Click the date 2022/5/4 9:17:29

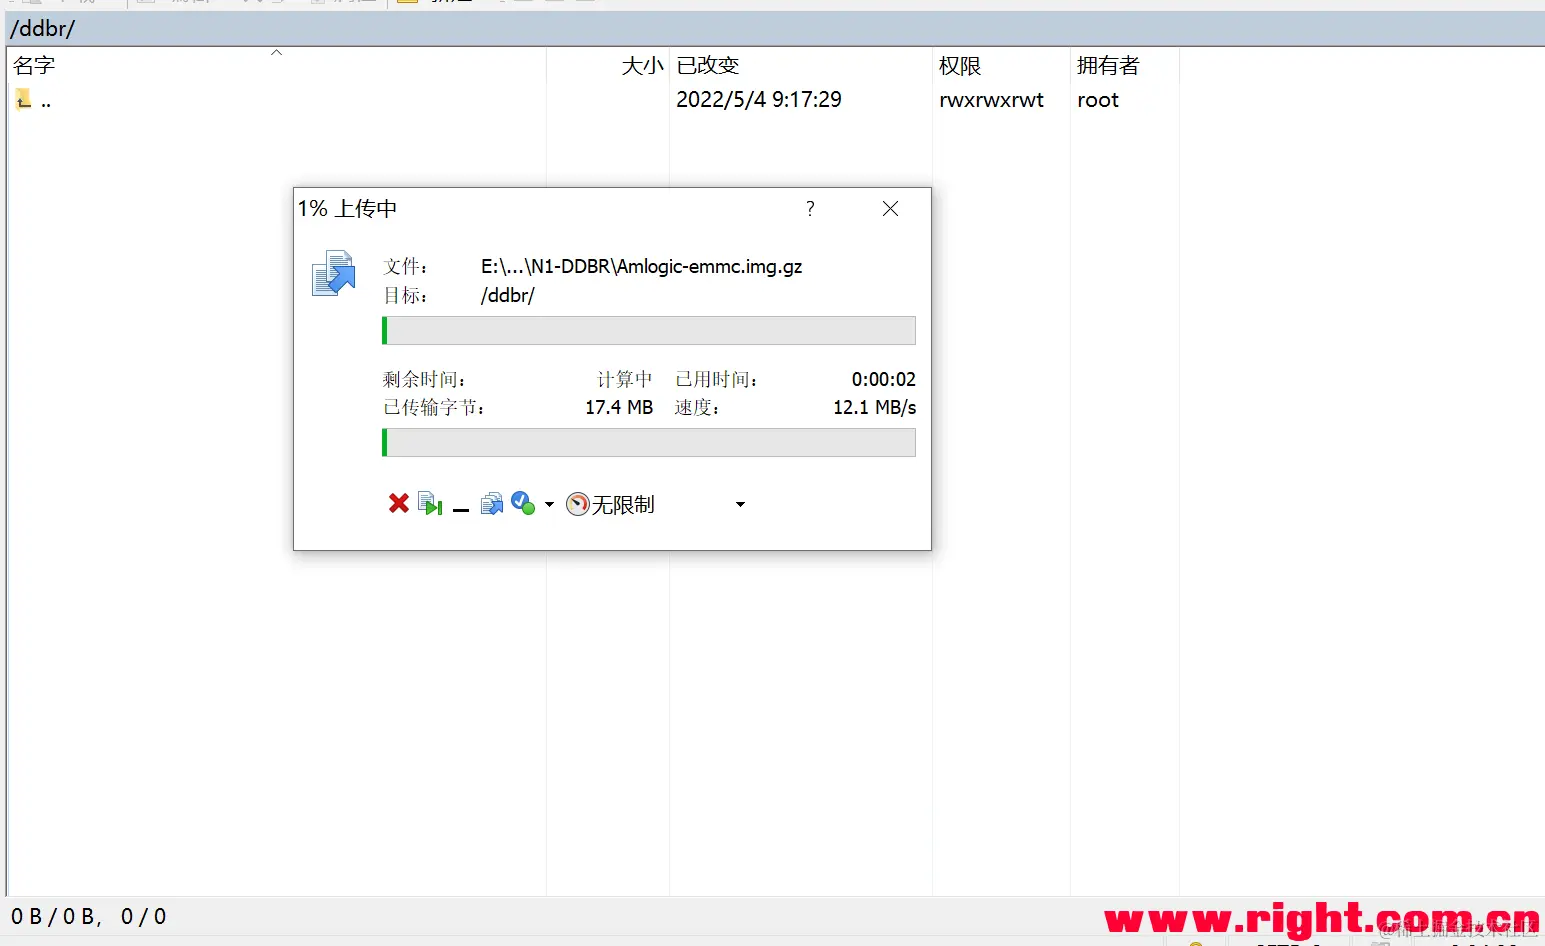point(759,100)
